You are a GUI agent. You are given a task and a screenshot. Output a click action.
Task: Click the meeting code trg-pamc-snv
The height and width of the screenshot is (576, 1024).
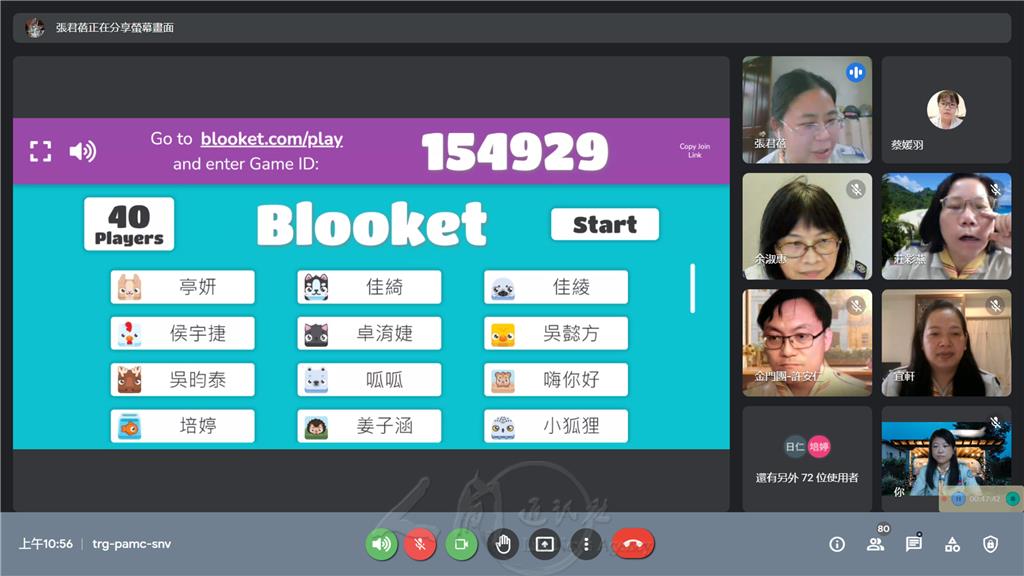131,544
